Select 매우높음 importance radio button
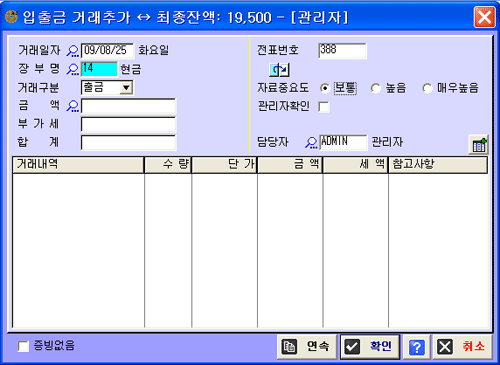 pos(427,88)
